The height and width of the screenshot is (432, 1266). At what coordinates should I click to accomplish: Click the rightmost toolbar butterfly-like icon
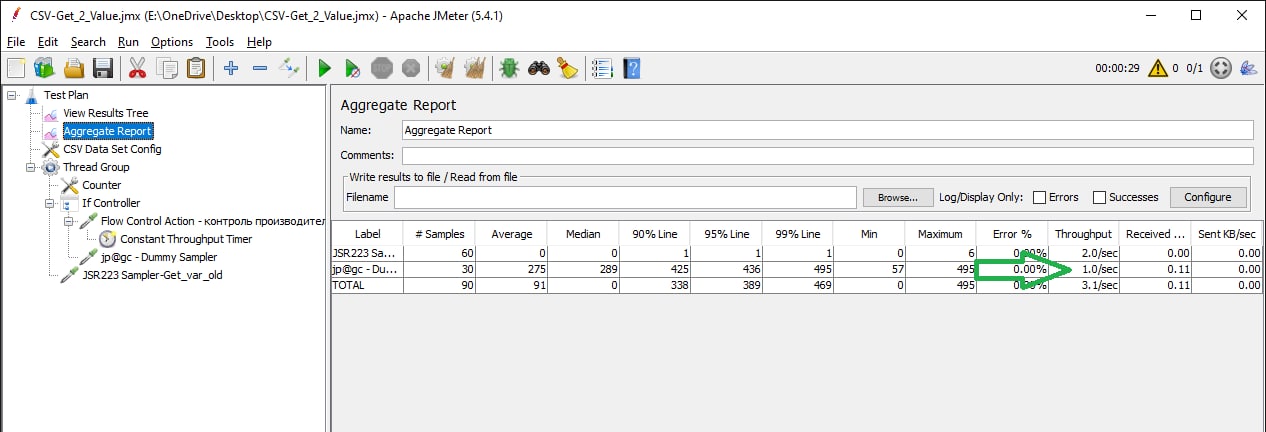coord(1248,68)
